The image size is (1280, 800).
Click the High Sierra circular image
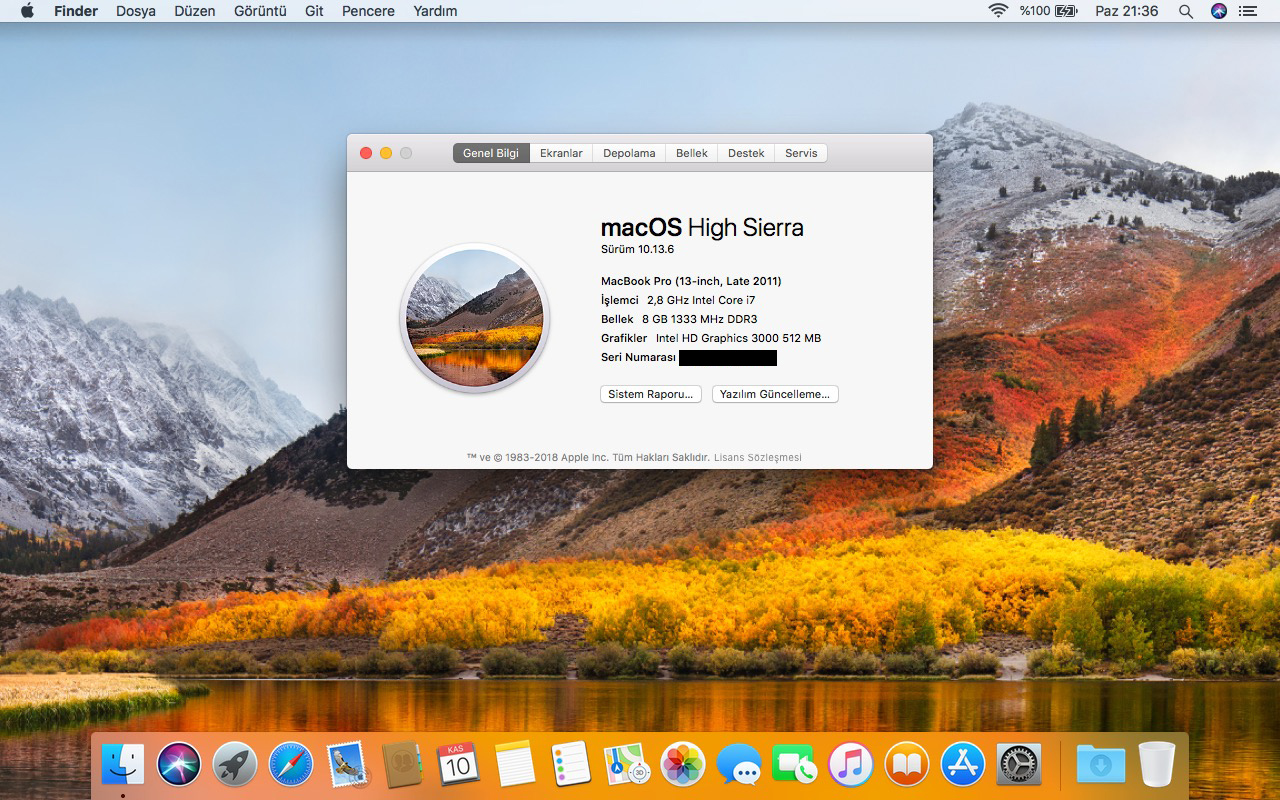[475, 319]
